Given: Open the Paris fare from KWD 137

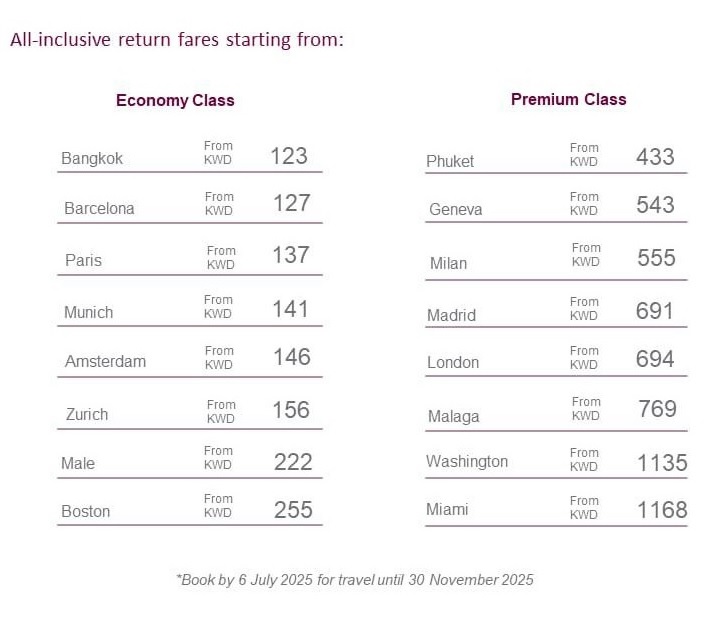Looking at the screenshot, I should coord(190,256).
